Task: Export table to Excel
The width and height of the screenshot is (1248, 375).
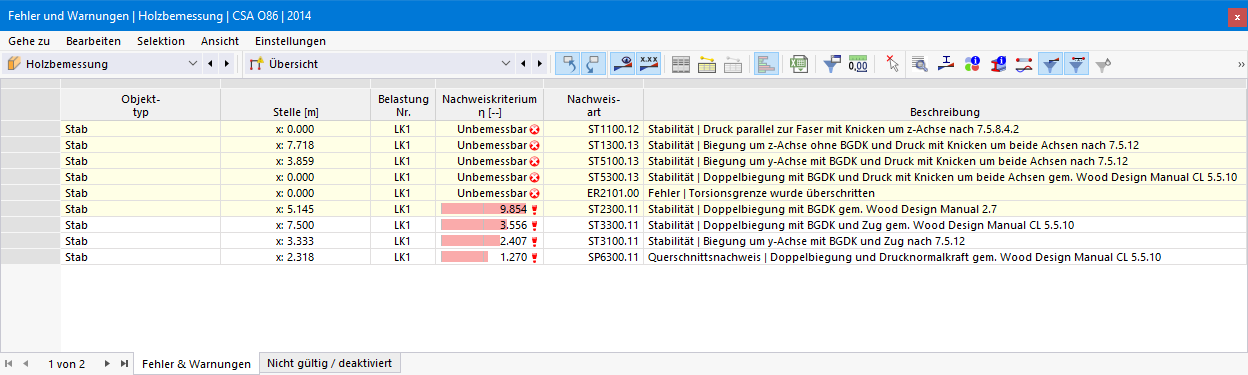Action: pyautogui.click(x=799, y=64)
